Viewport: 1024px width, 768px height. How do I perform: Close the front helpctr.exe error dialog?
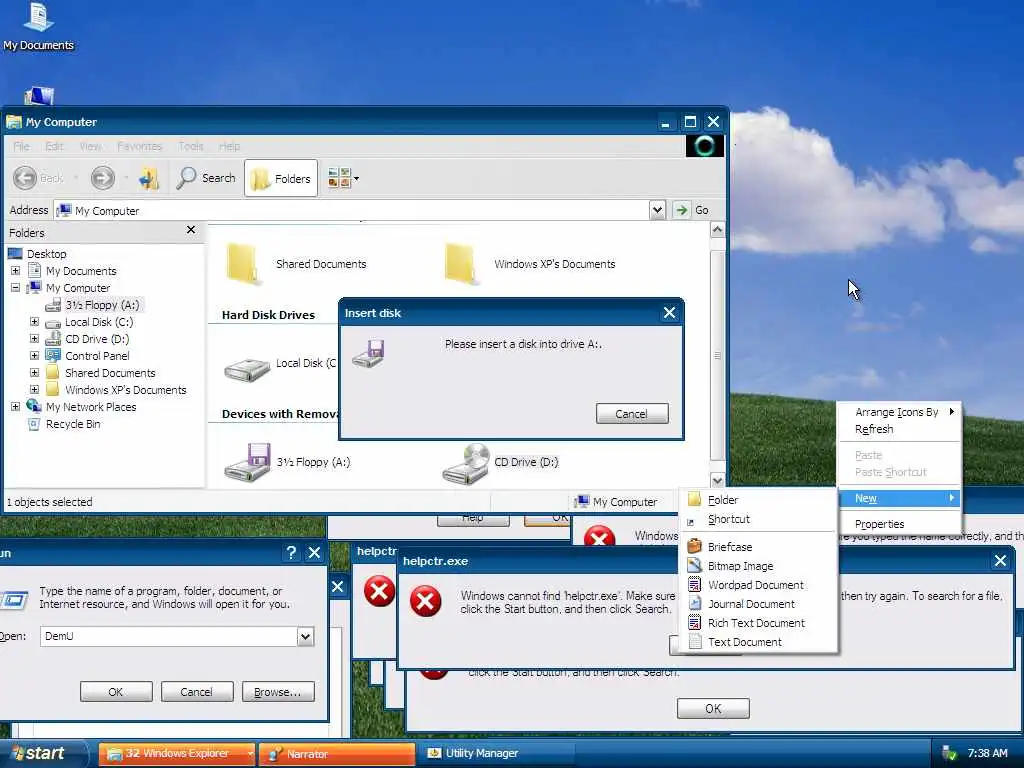tap(1000, 560)
